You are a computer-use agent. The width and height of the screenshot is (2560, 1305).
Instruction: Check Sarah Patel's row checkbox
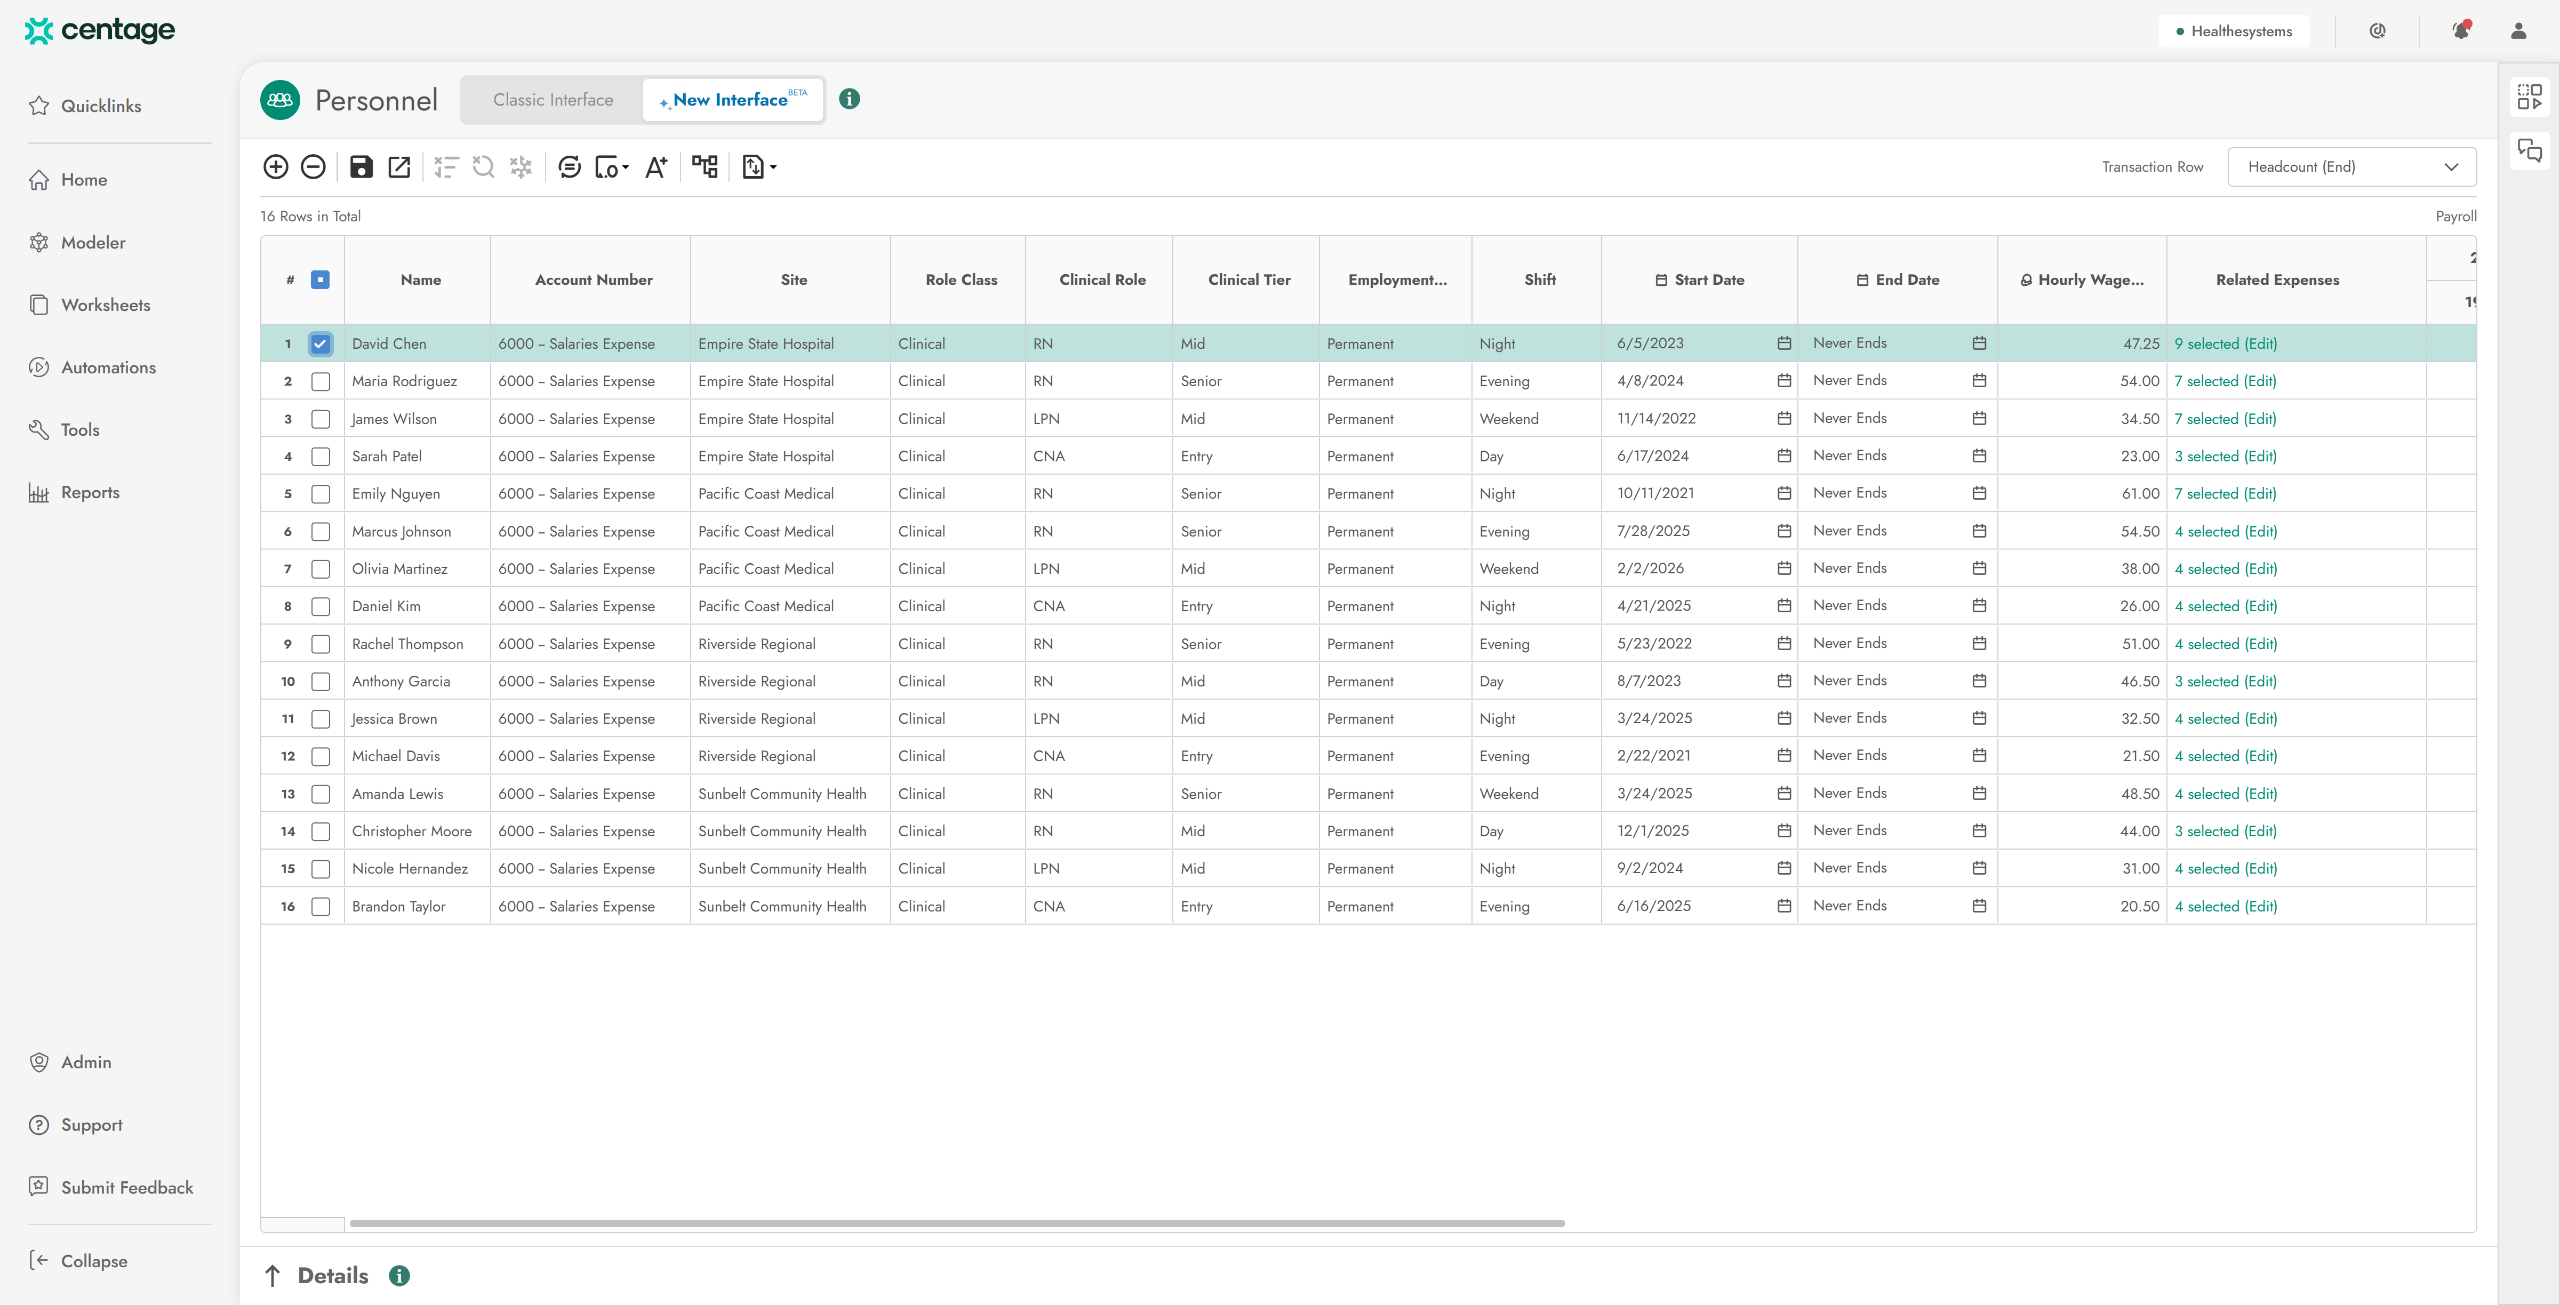click(320, 456)
